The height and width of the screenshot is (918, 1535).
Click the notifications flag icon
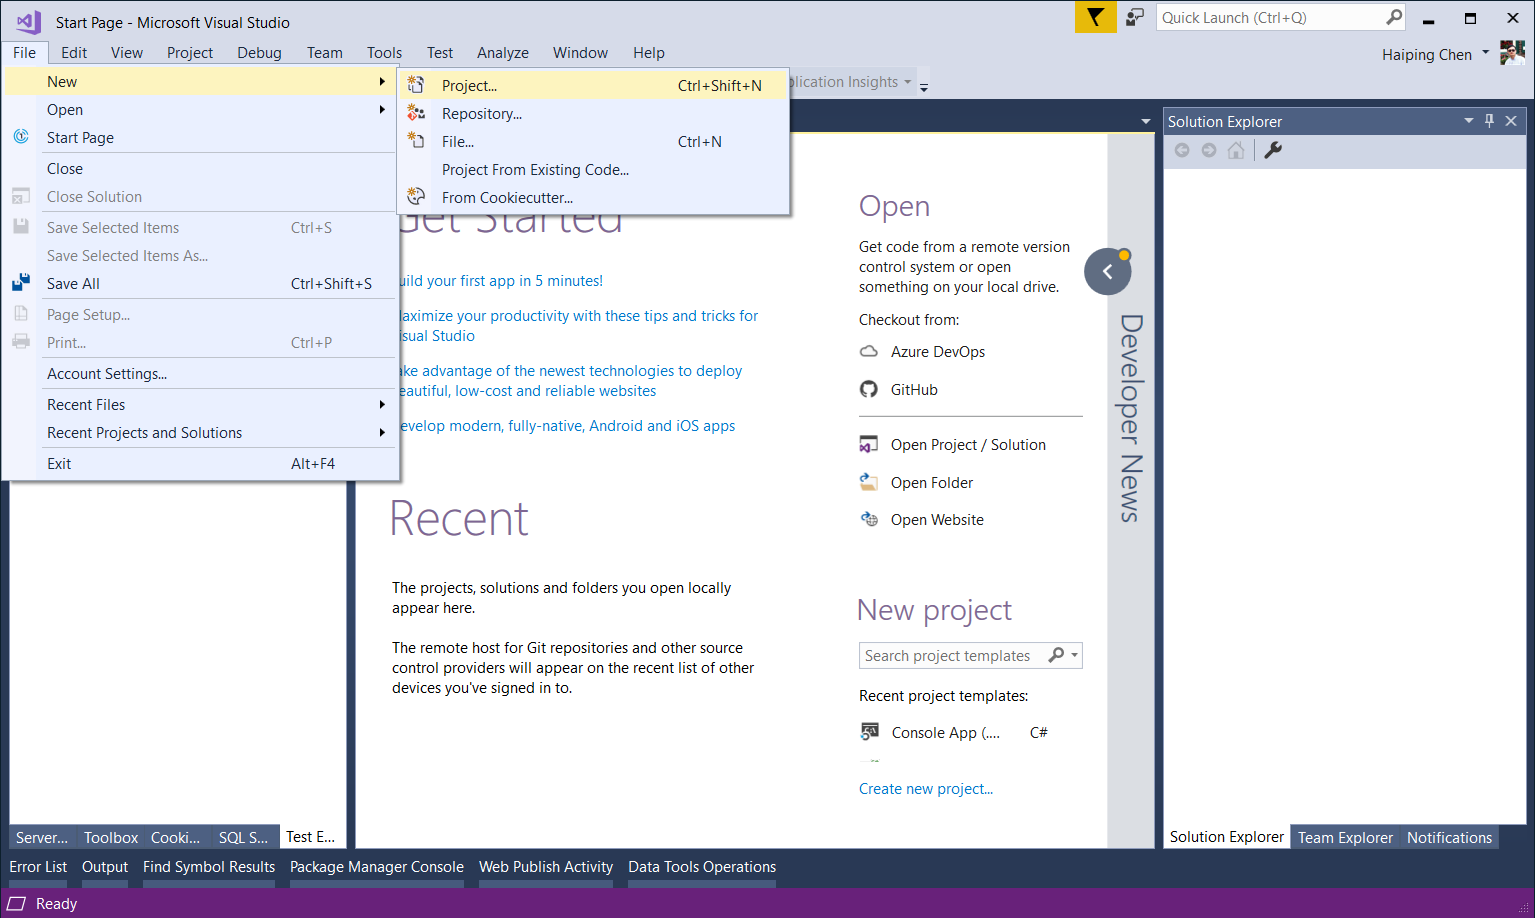tap(1095, 18)
